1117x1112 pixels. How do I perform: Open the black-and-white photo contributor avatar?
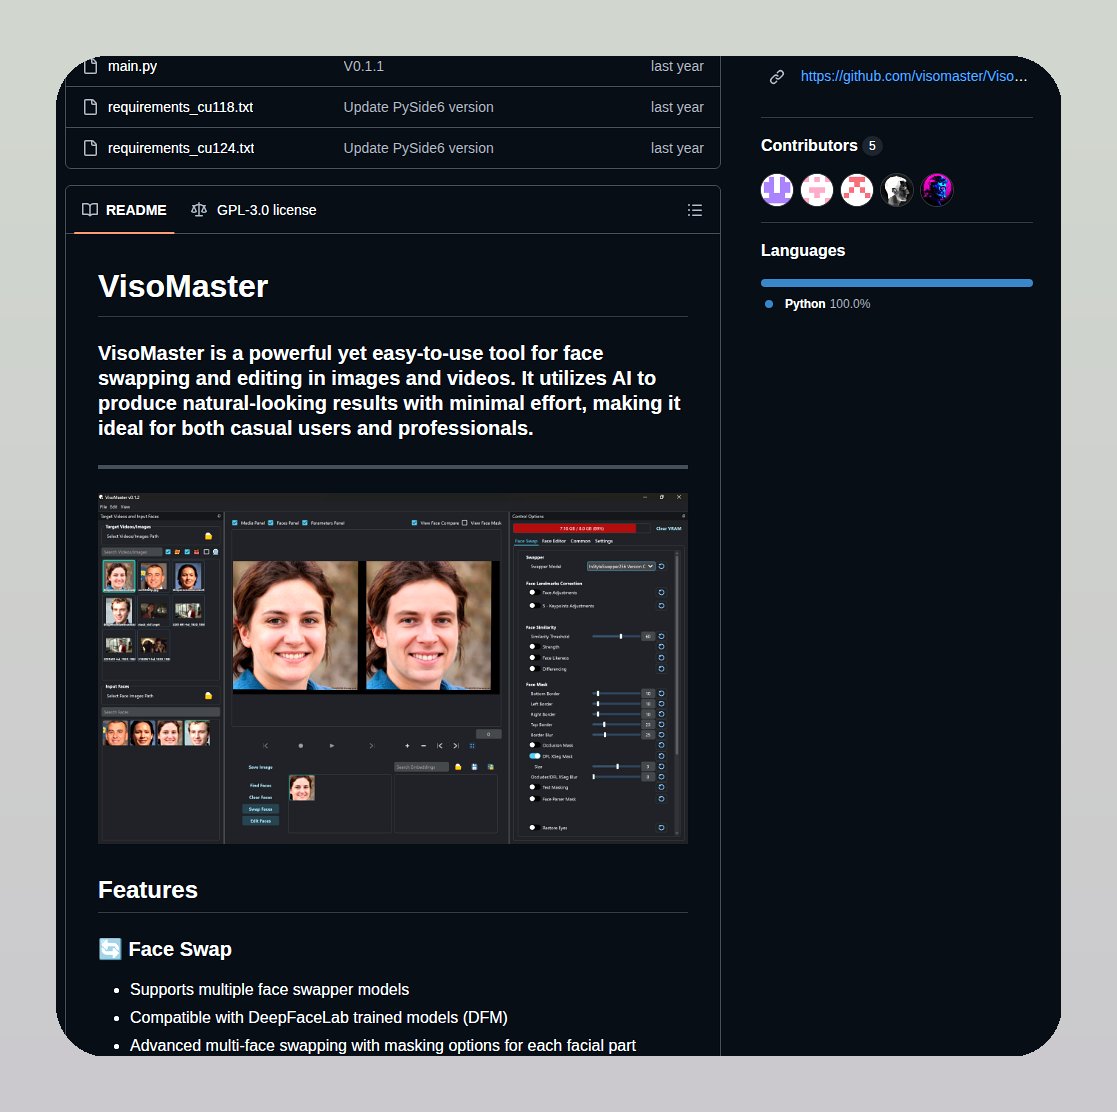pyautogui.click(x=897, y=189)
